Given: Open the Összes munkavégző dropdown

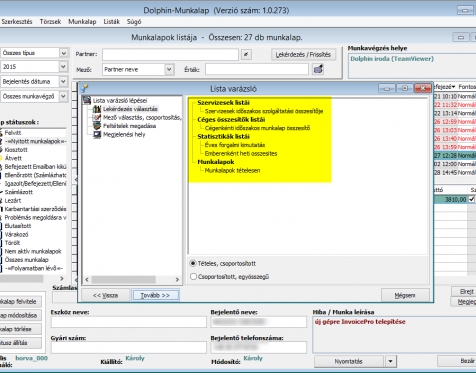Looking at the screenshot, I should [63, 96].
